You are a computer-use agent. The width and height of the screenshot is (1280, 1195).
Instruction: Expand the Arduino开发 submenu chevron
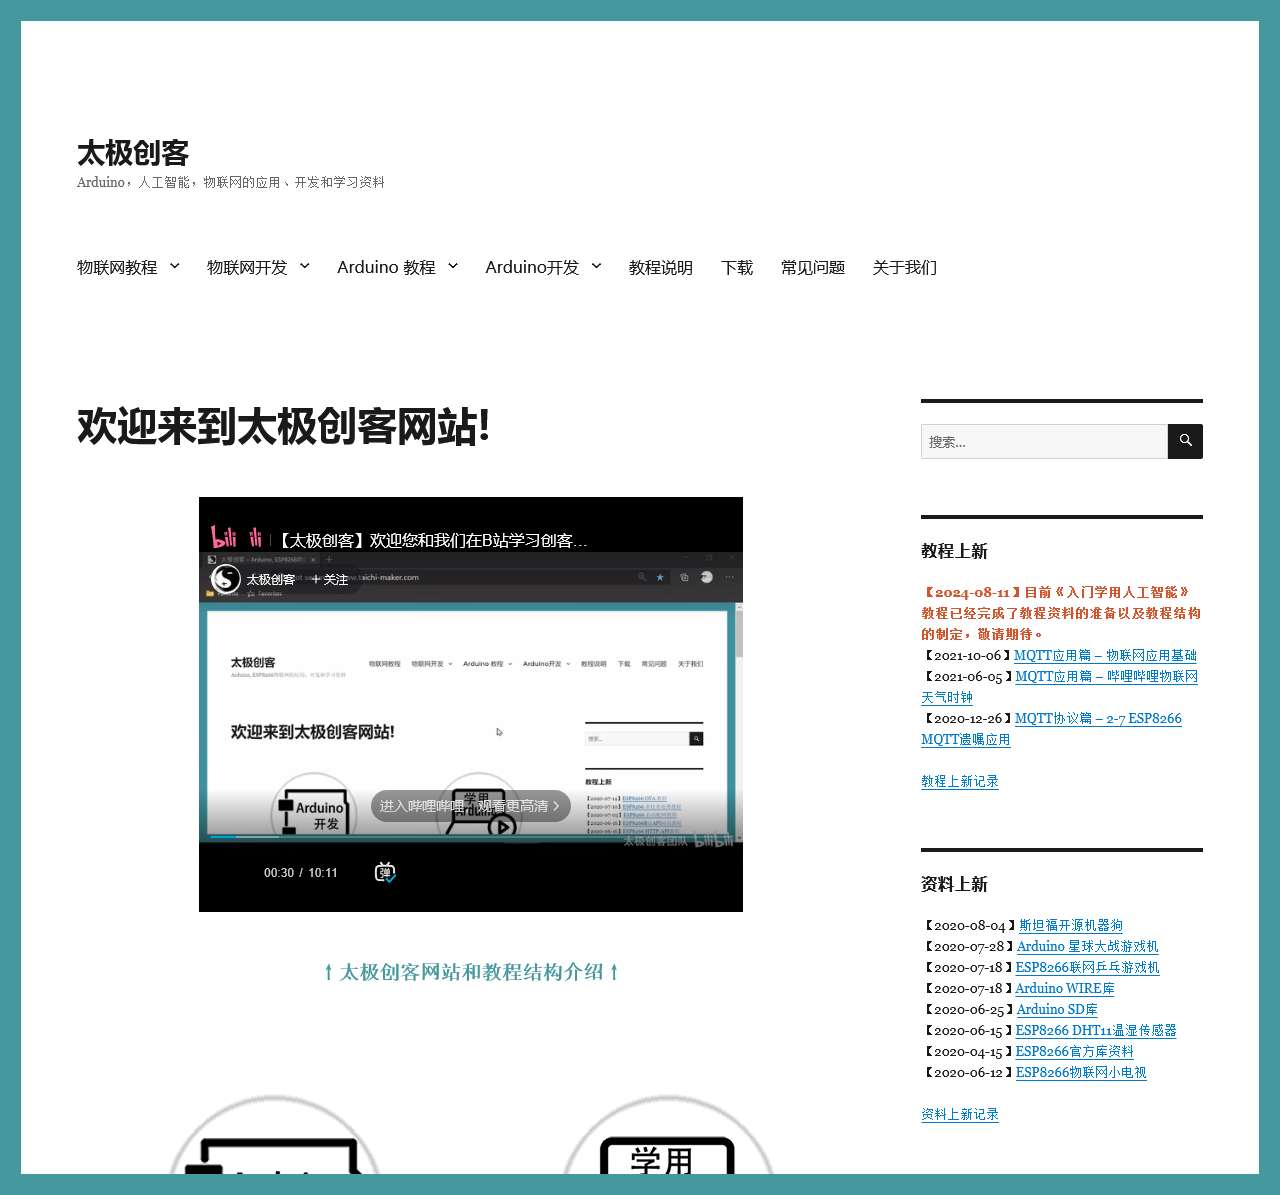tap(597, 266)
